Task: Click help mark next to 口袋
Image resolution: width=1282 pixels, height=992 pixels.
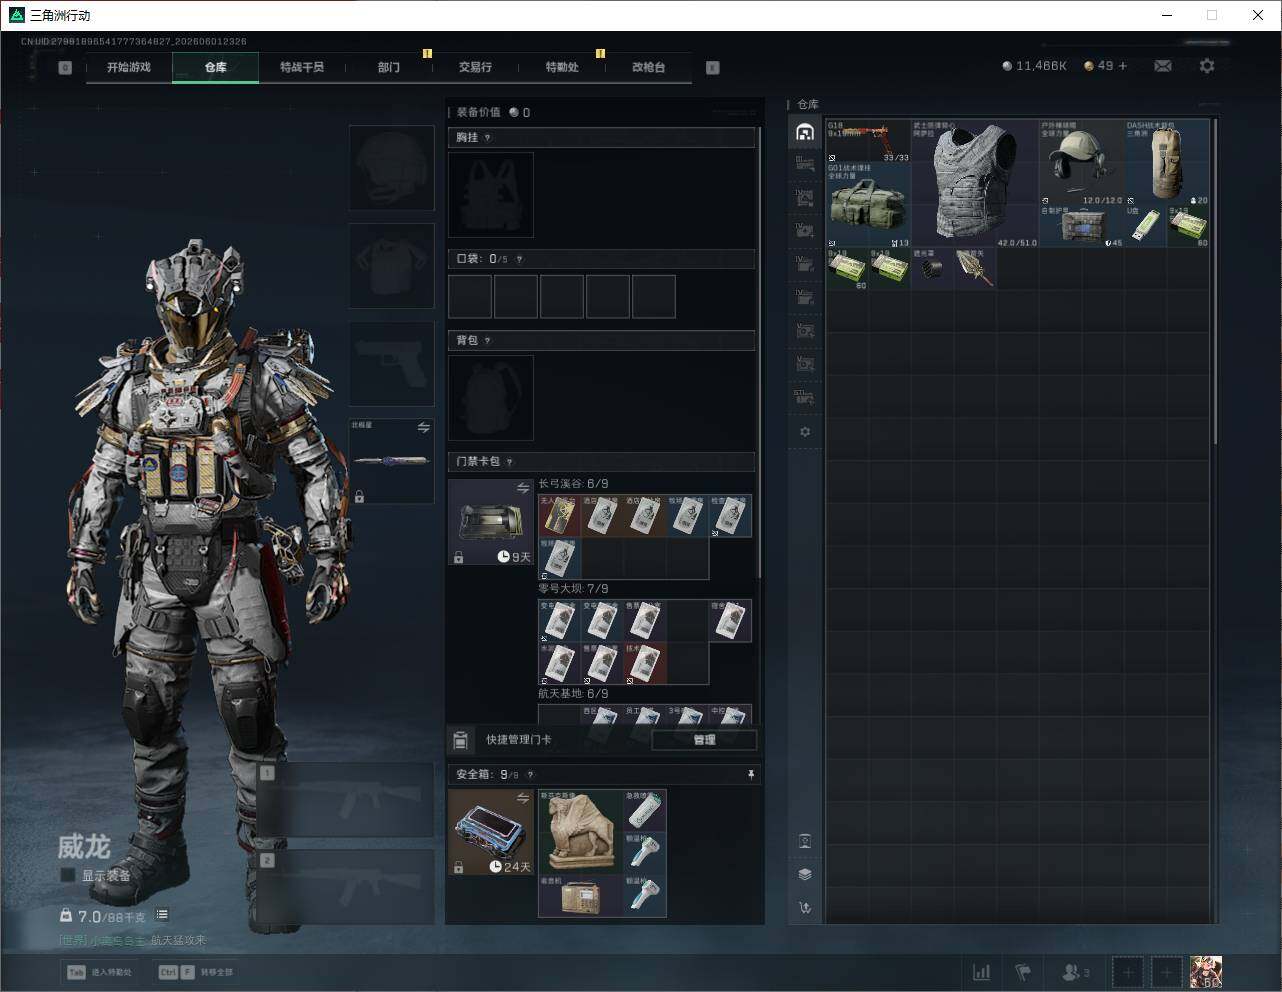Action: point(518,260)
